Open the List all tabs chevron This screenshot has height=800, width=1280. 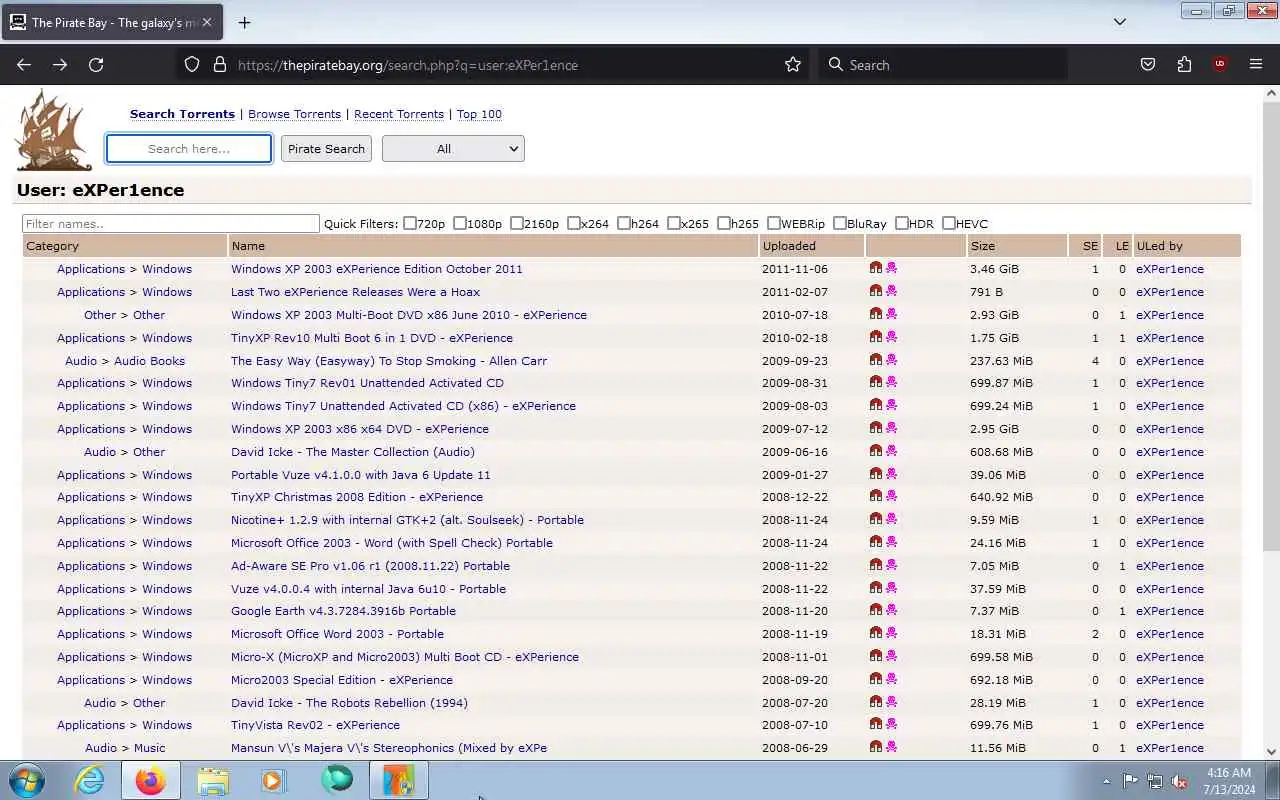click(1120, 22)
